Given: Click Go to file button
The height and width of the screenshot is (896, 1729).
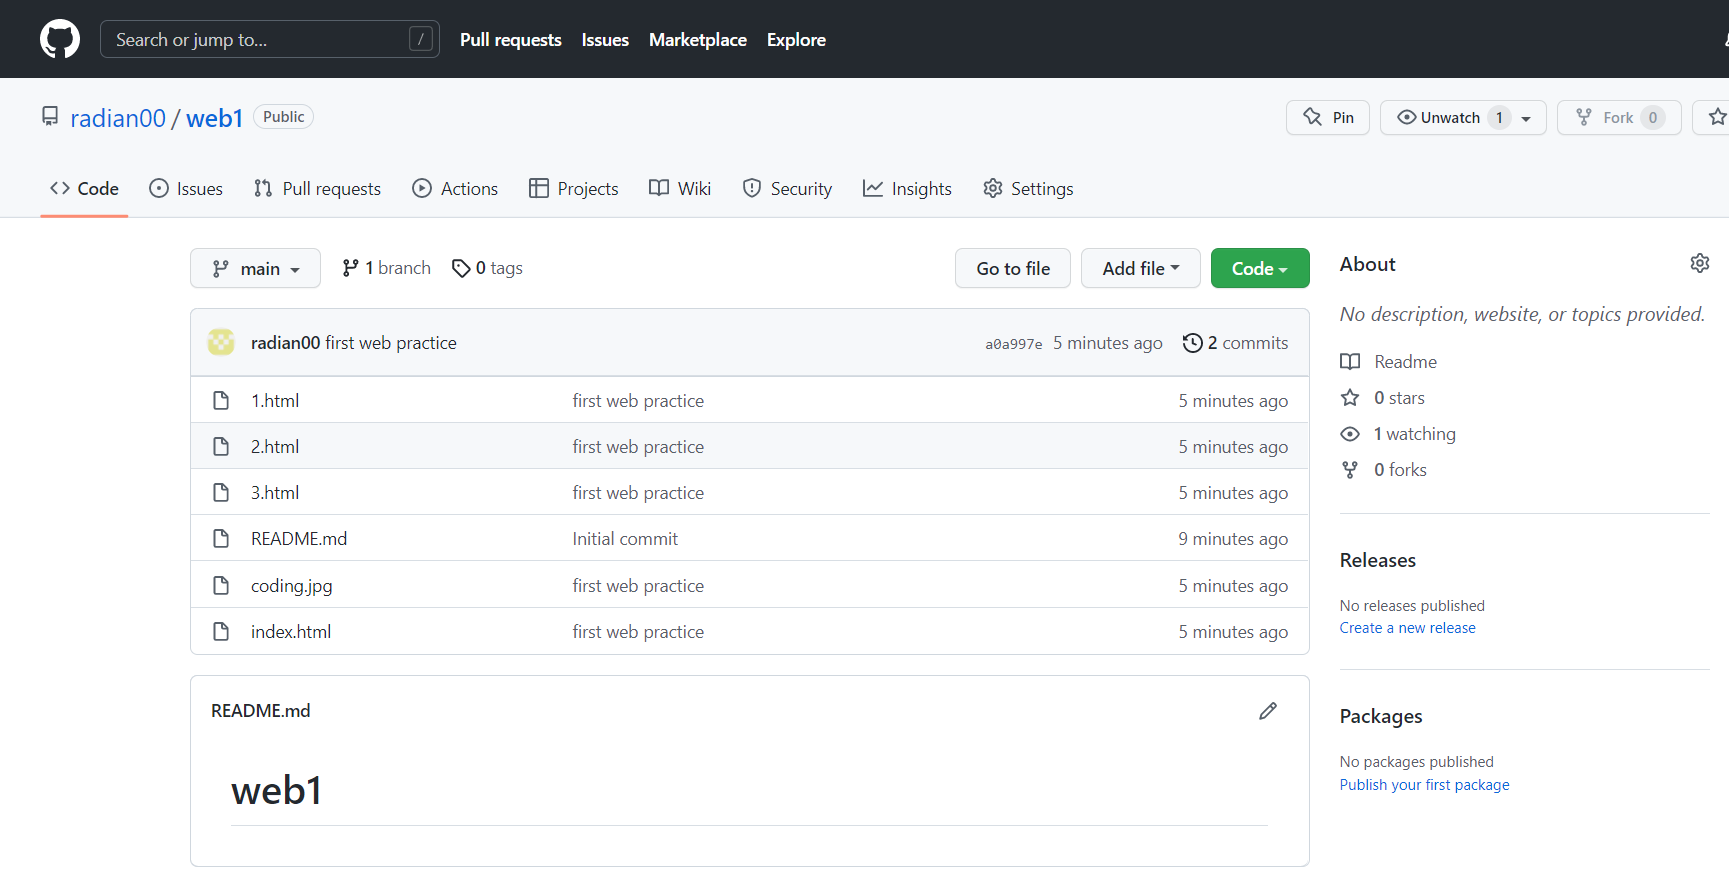Looking at the screenshot, I should (1013, 268).
